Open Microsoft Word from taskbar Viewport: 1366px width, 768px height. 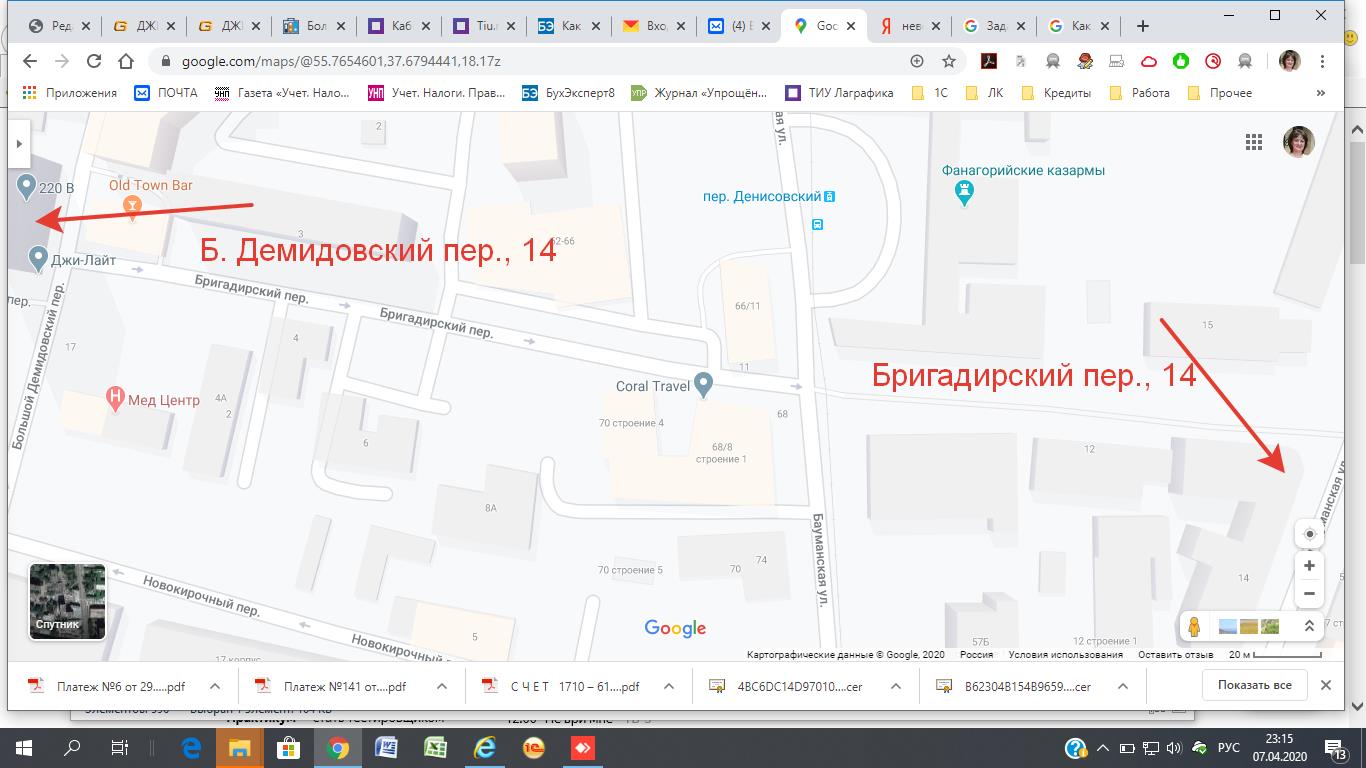[386, 747]
